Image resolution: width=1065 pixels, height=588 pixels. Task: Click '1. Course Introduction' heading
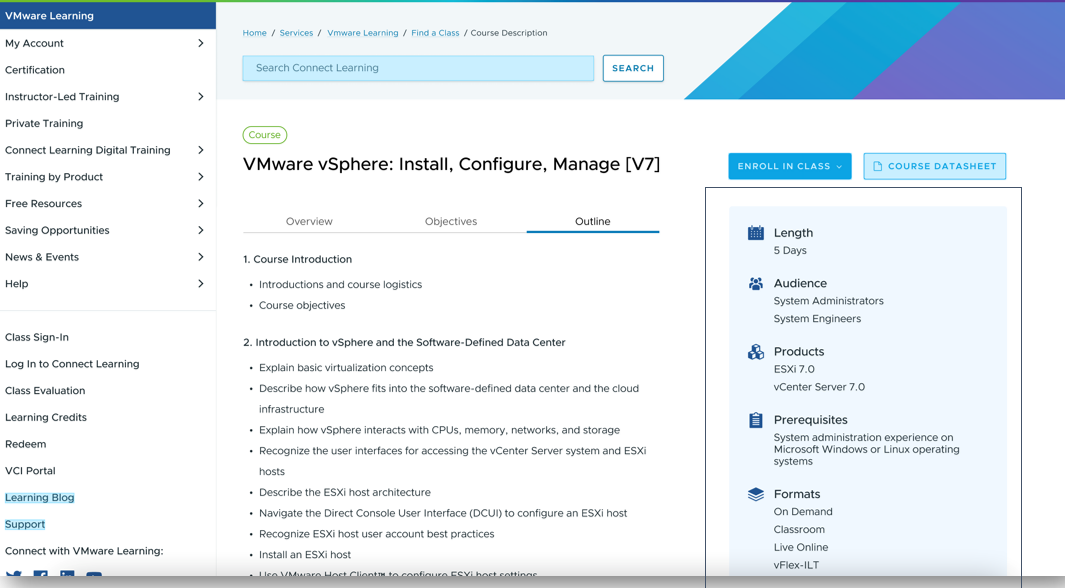297,259
